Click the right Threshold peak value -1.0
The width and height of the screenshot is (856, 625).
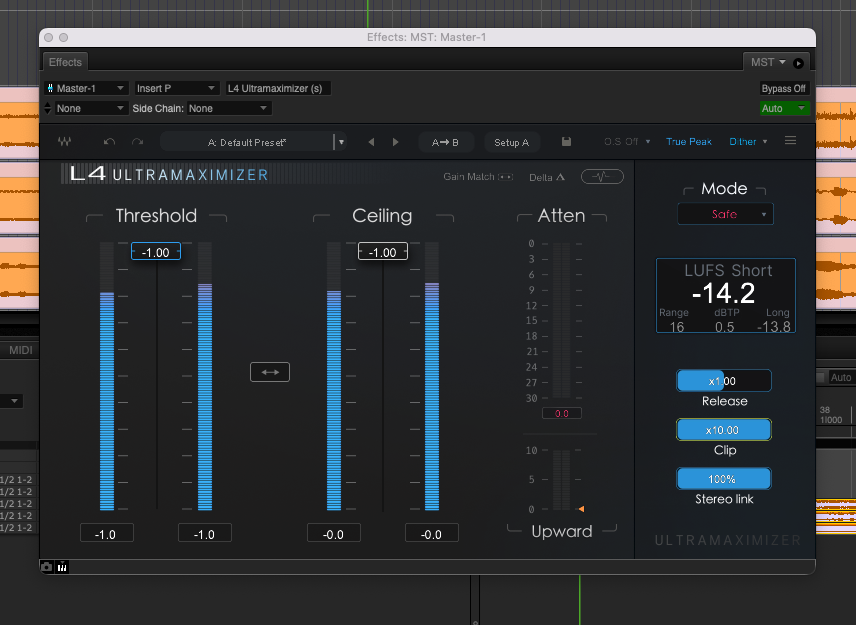pos(205,534)
